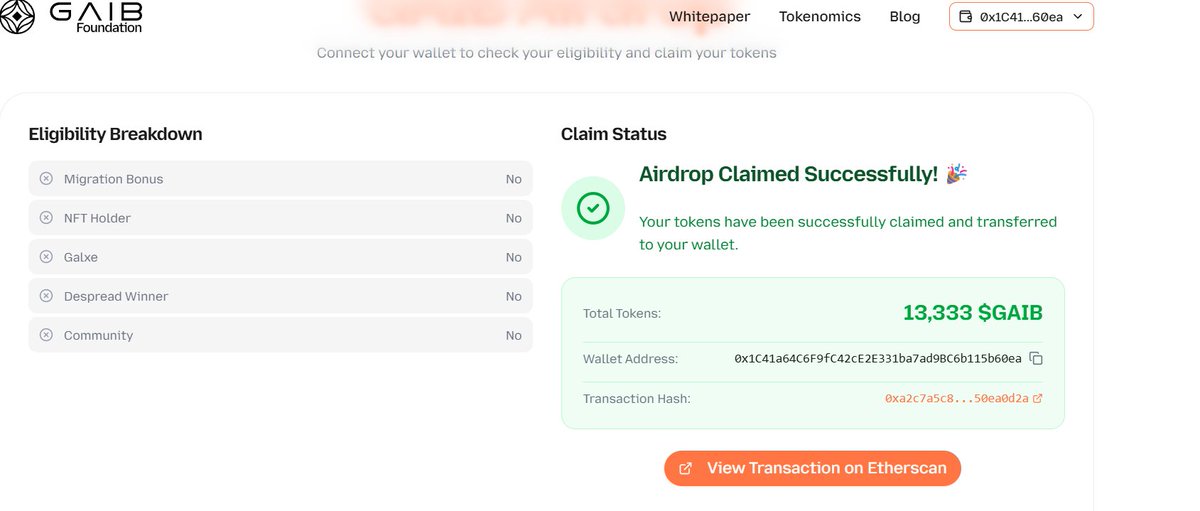Image resolution: width=1200 pixels, height=511 pixels.
Task: Click the X icon beside NFT Holder
Action: [x=46, y=218]
